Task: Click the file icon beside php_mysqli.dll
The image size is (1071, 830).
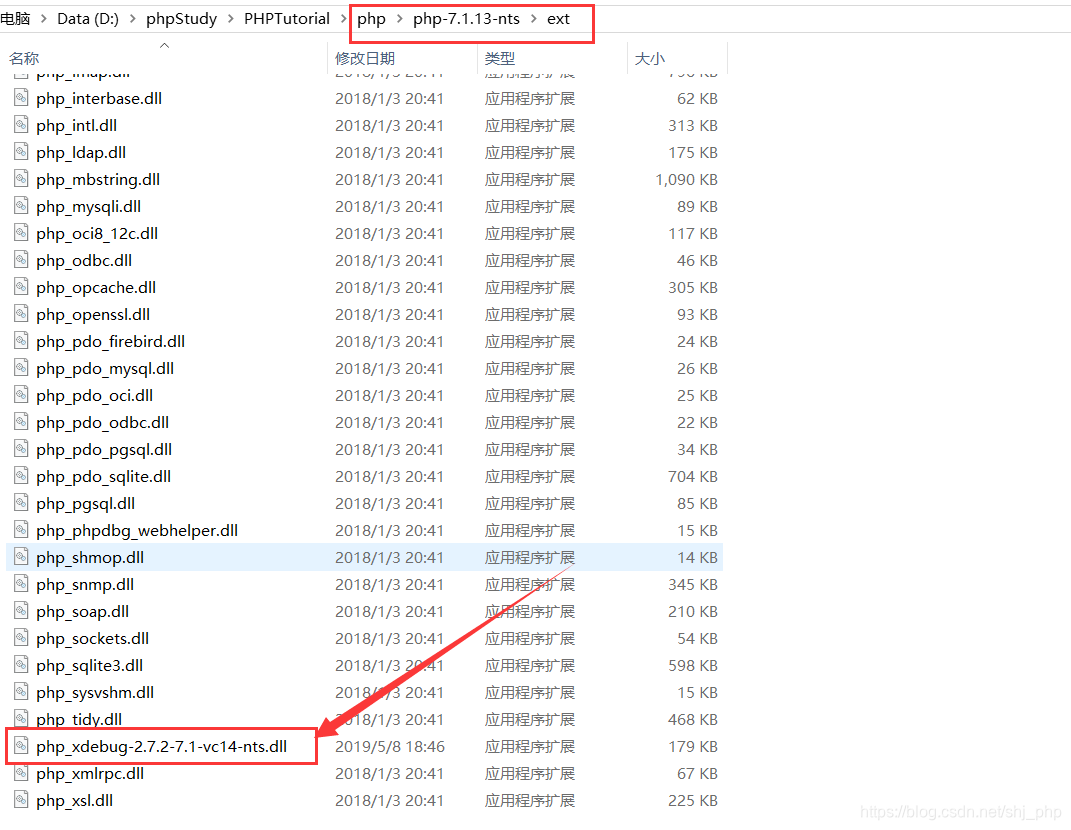Action: coord(21,206)
